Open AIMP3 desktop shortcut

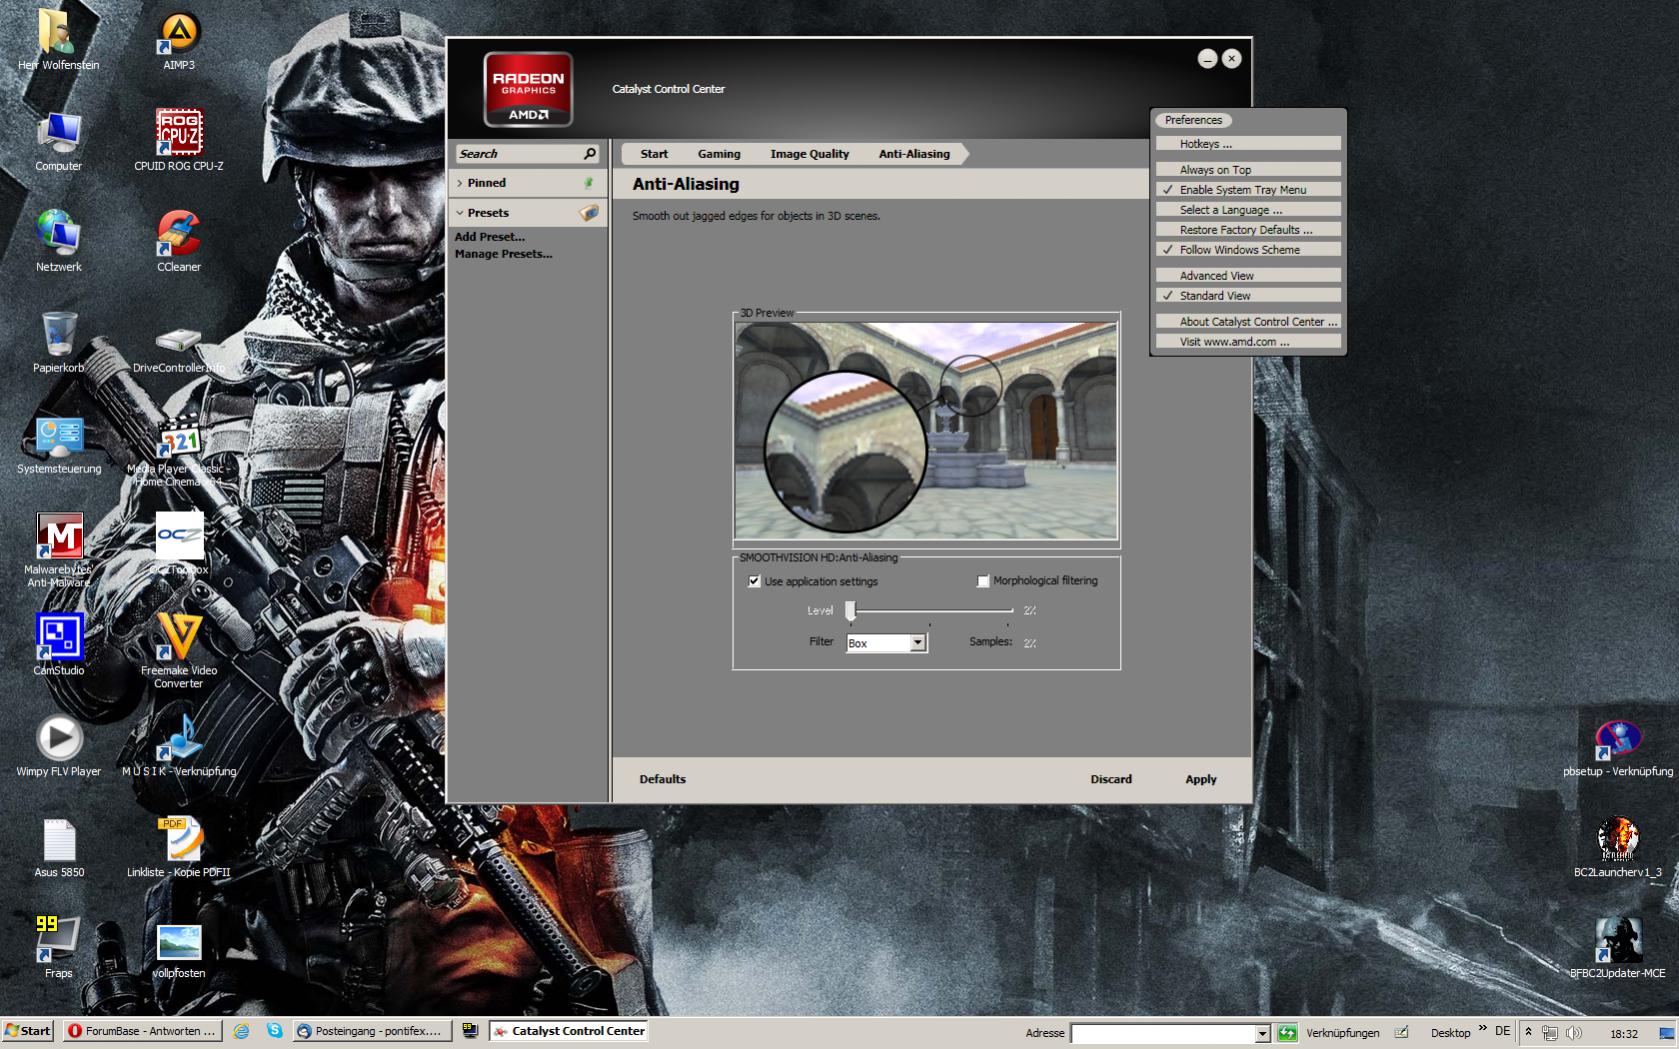[x=179, y=41]
